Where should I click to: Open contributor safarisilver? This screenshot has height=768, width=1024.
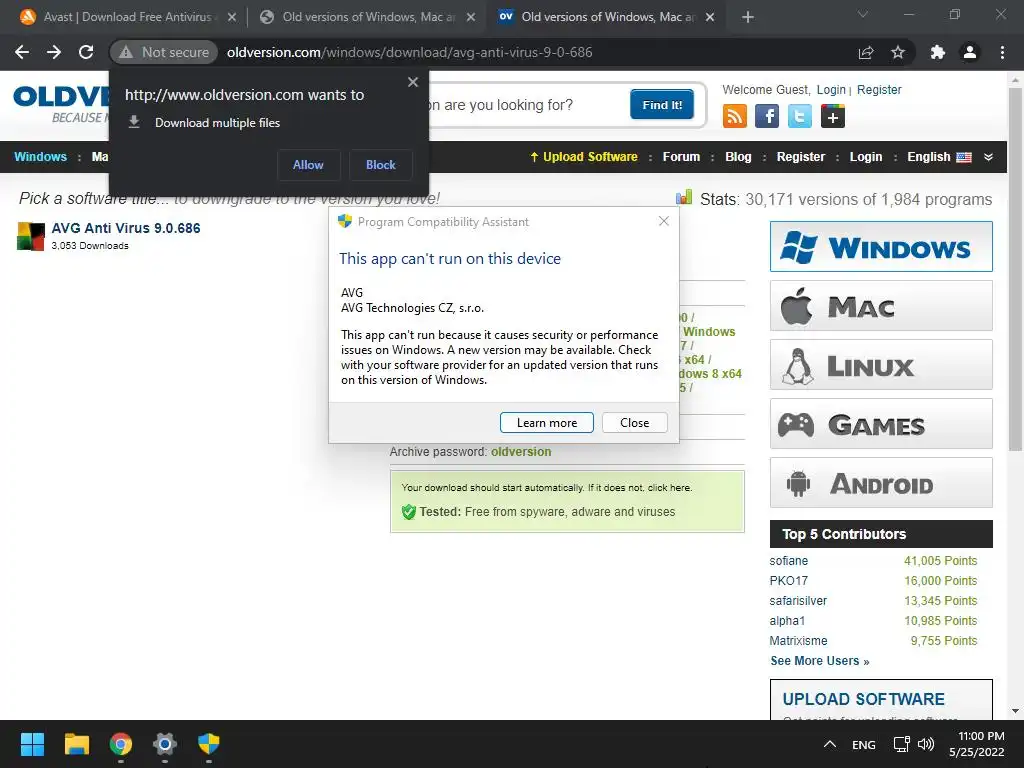coord(798,600)
